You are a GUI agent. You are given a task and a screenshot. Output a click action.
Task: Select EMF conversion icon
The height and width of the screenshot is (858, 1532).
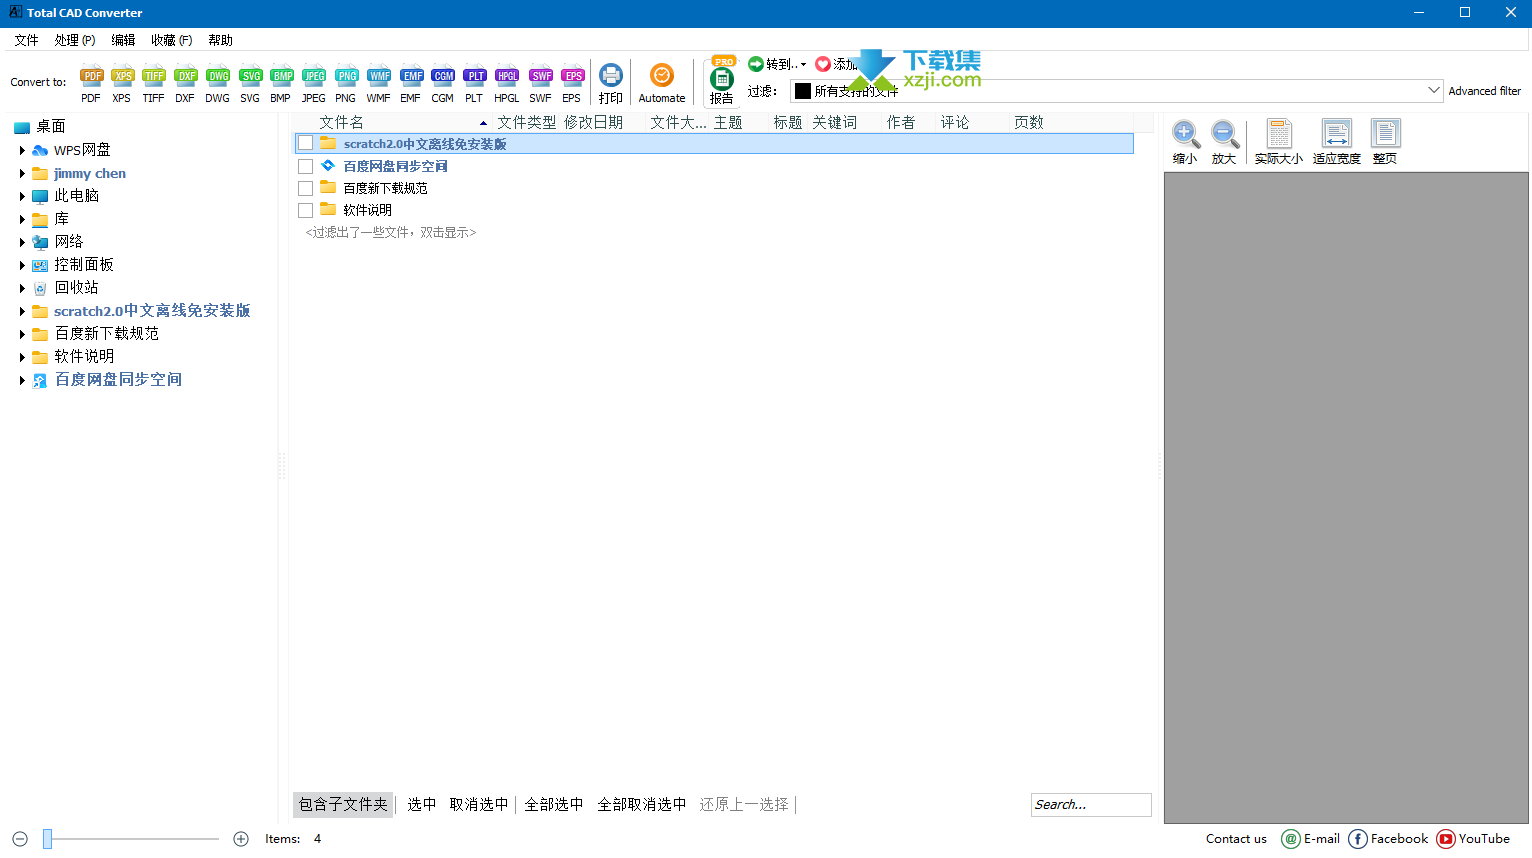(411, 84)
